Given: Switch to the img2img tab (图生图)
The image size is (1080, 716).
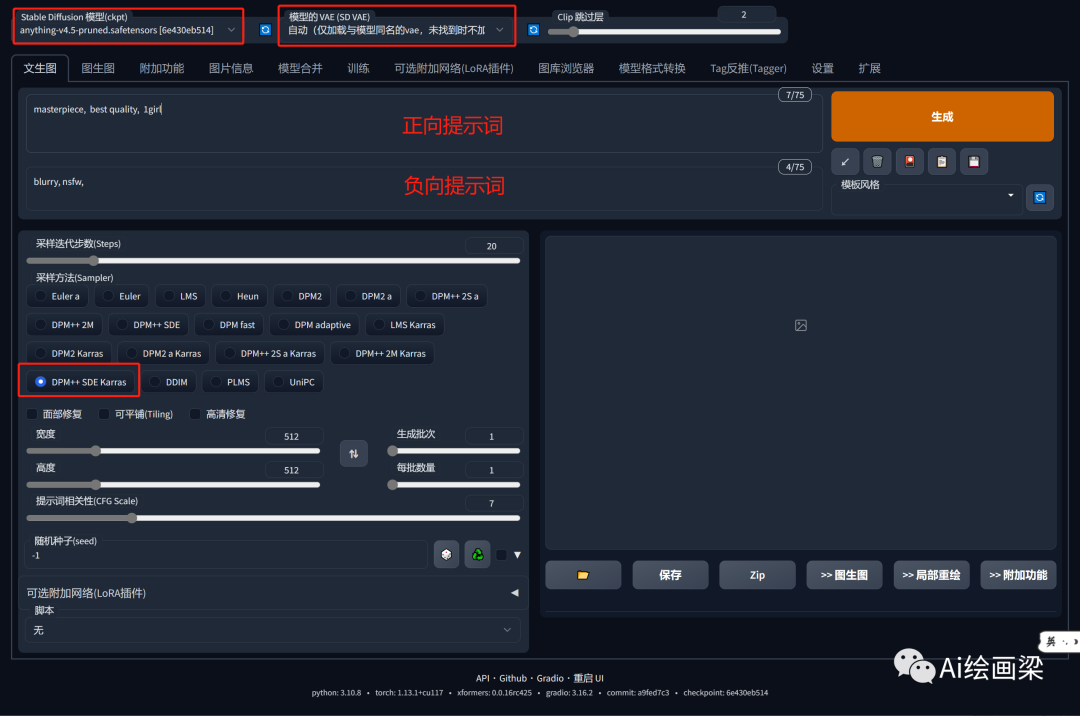Looking at the screenshot, I should (x=98, y=68).
